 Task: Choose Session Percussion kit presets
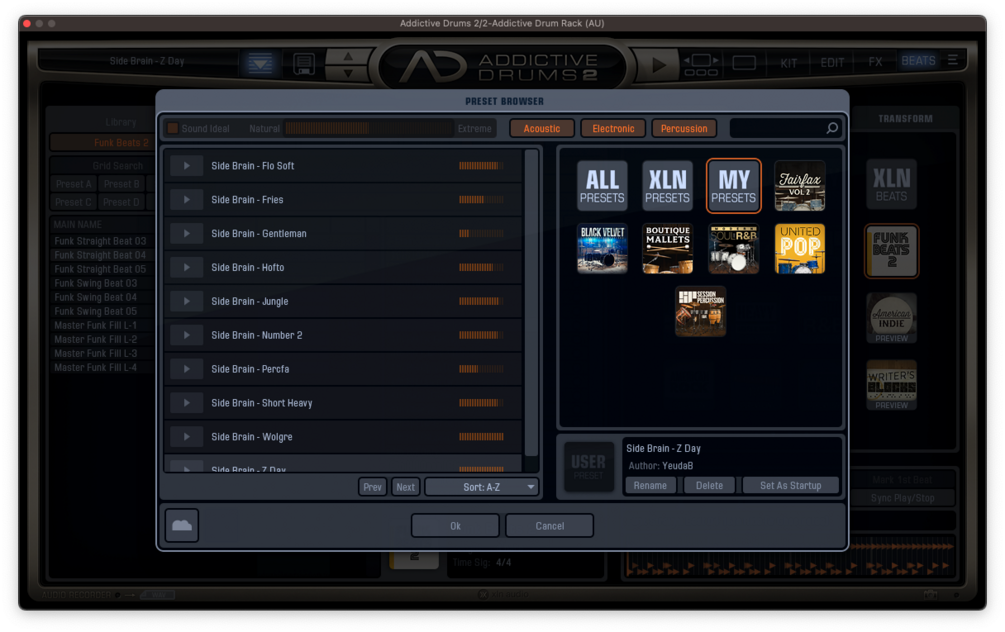pyautogui.click(x=700, y=312)
